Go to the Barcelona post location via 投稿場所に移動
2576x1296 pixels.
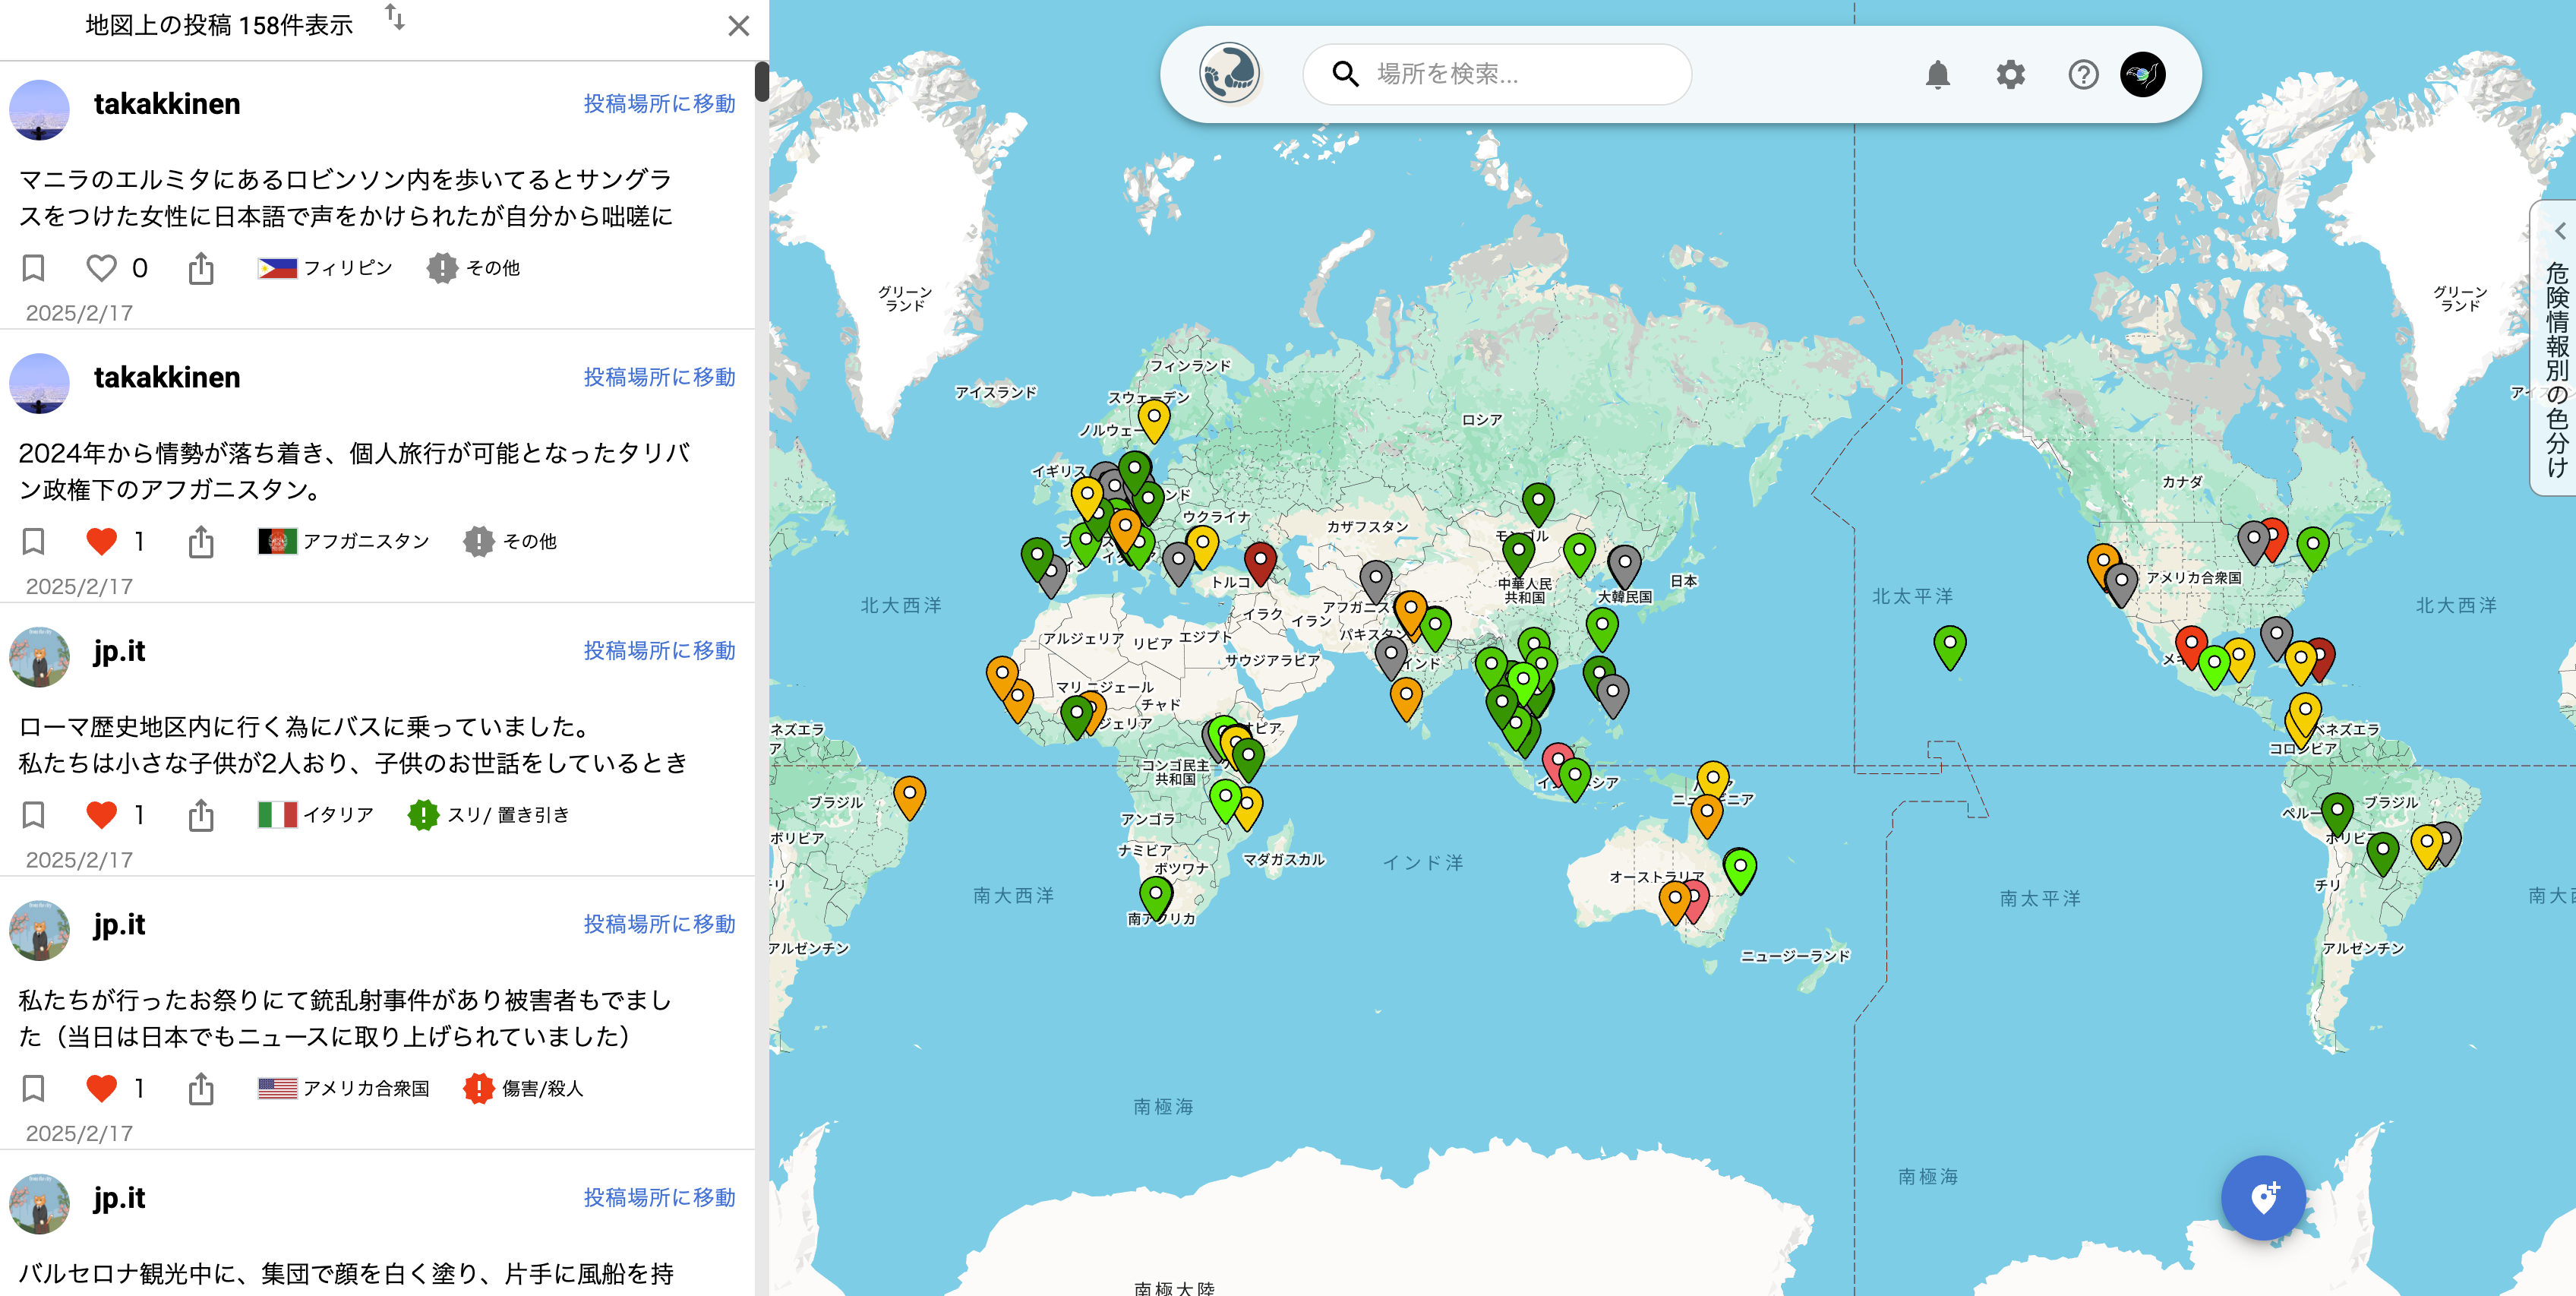pos(659,1197)
